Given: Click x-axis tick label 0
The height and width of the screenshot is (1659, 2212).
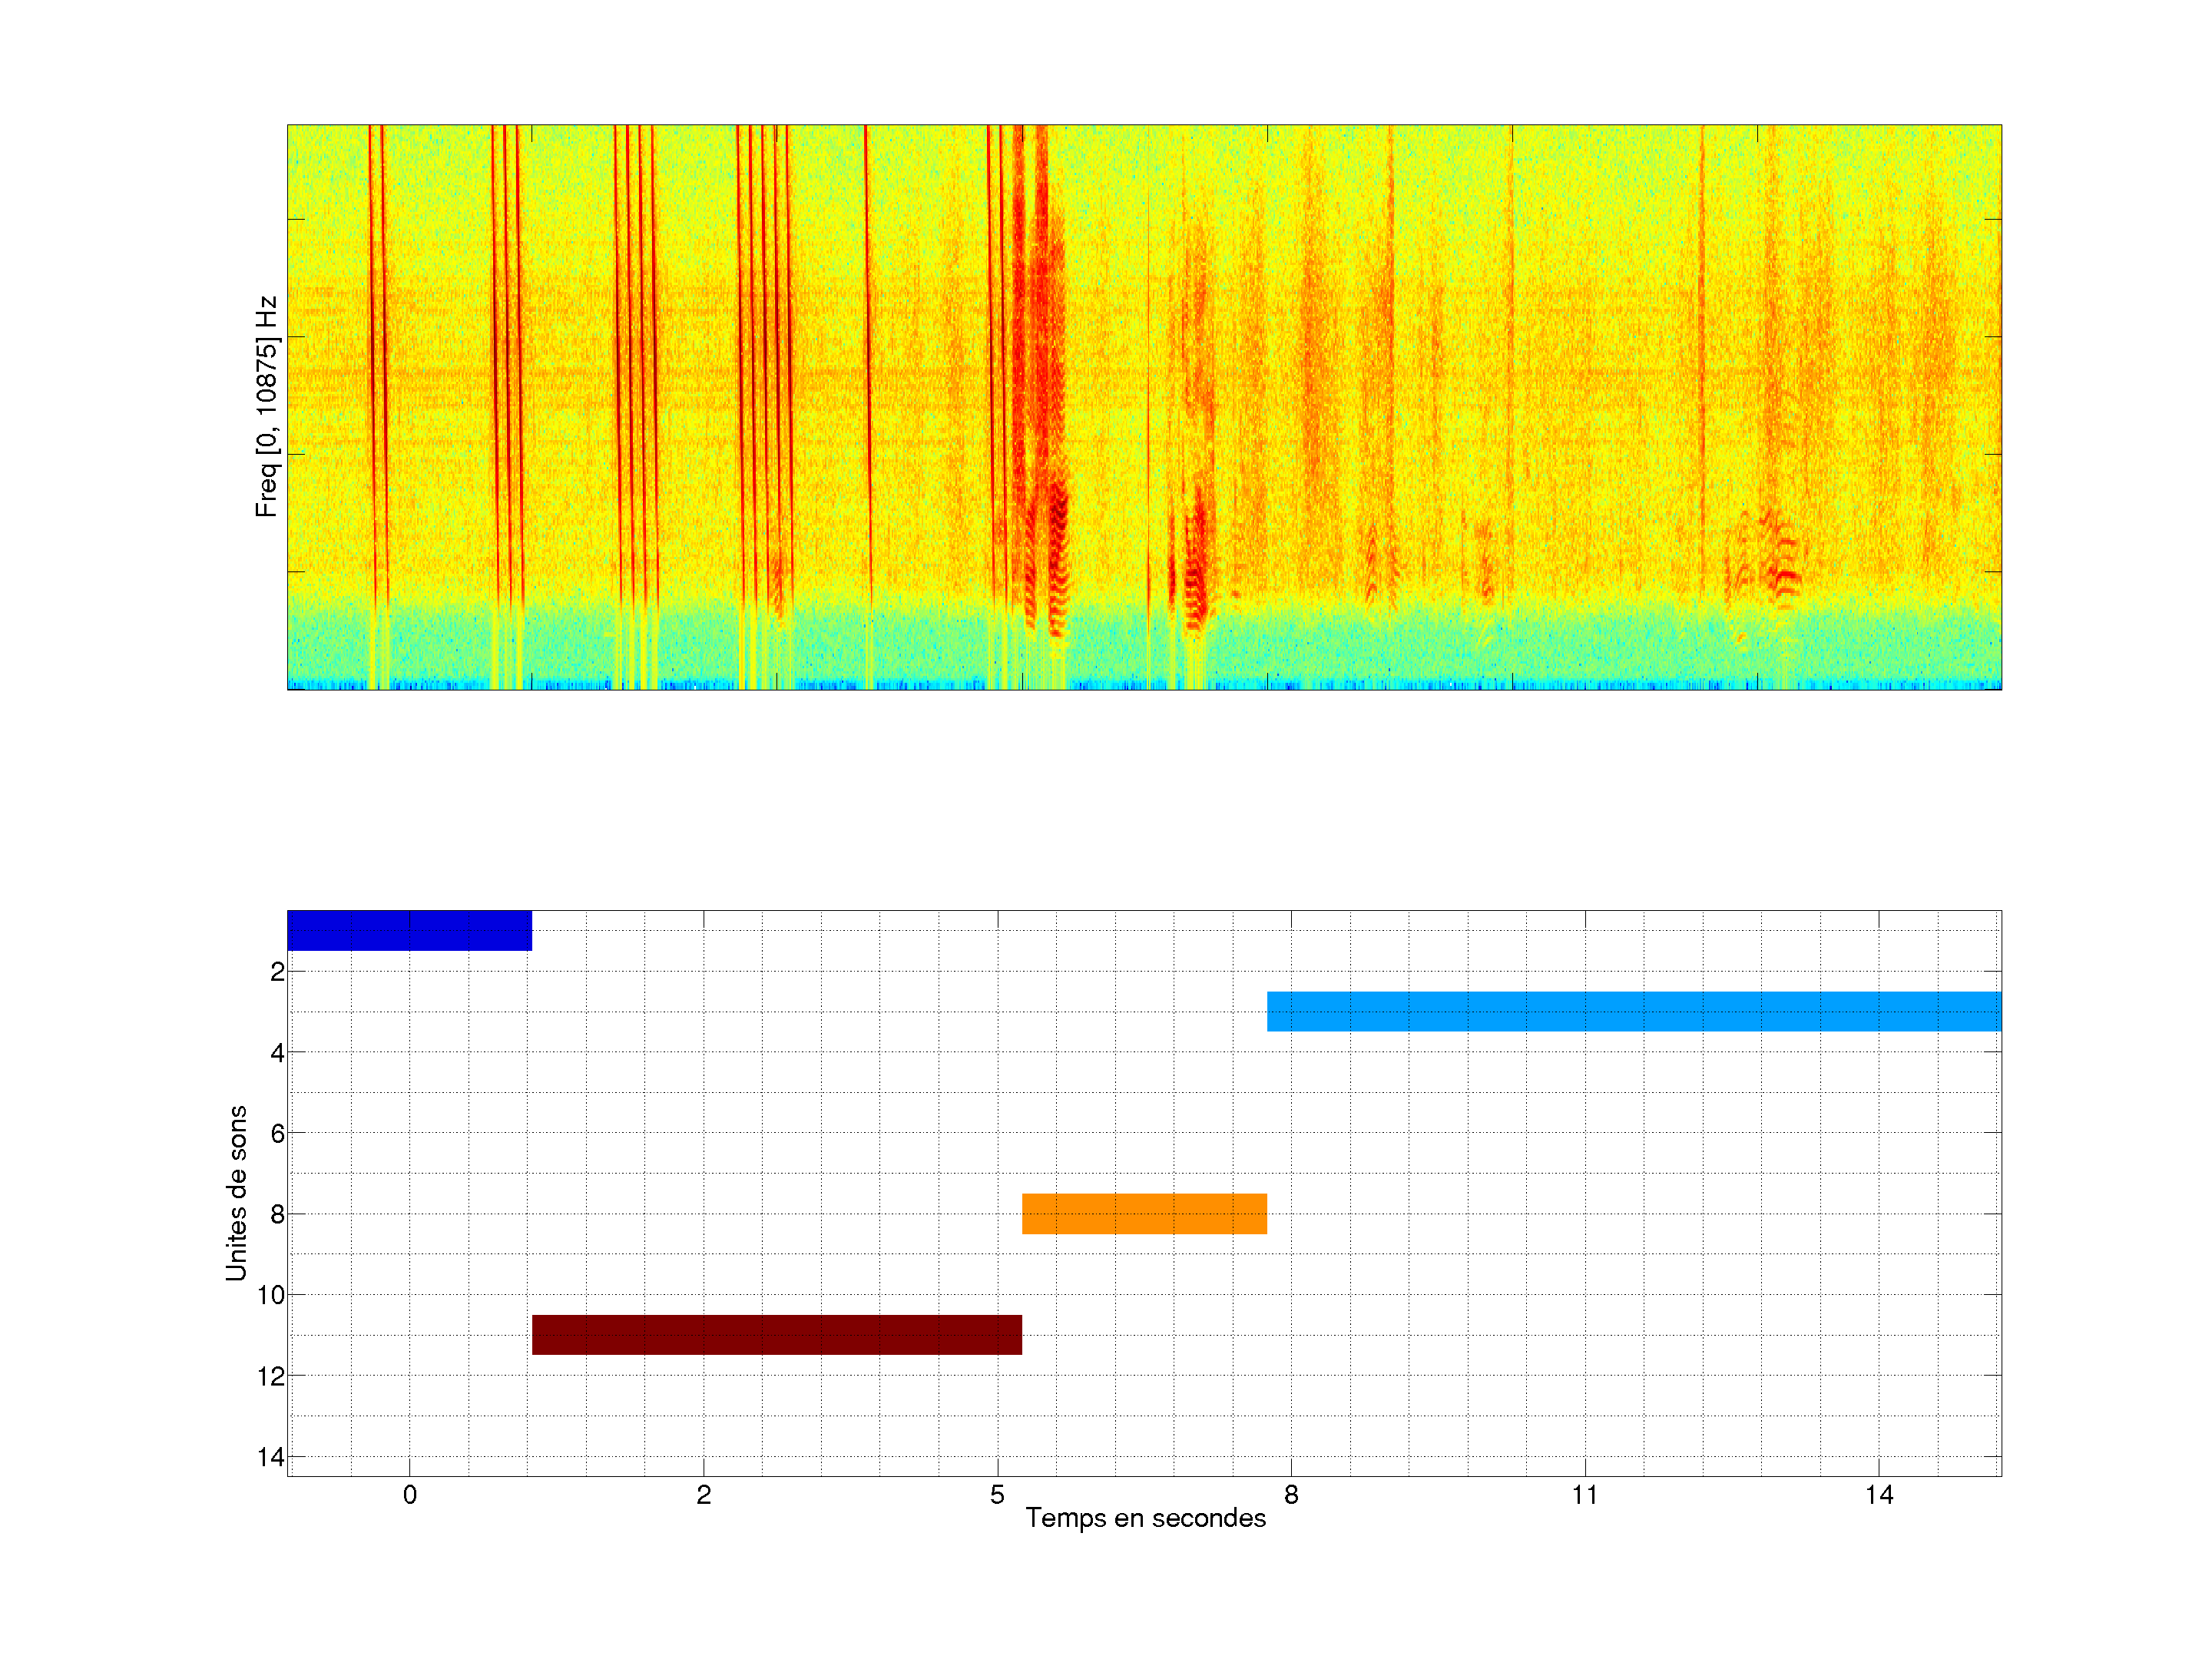Looking at the screenshot, I should click(409, 1495).
